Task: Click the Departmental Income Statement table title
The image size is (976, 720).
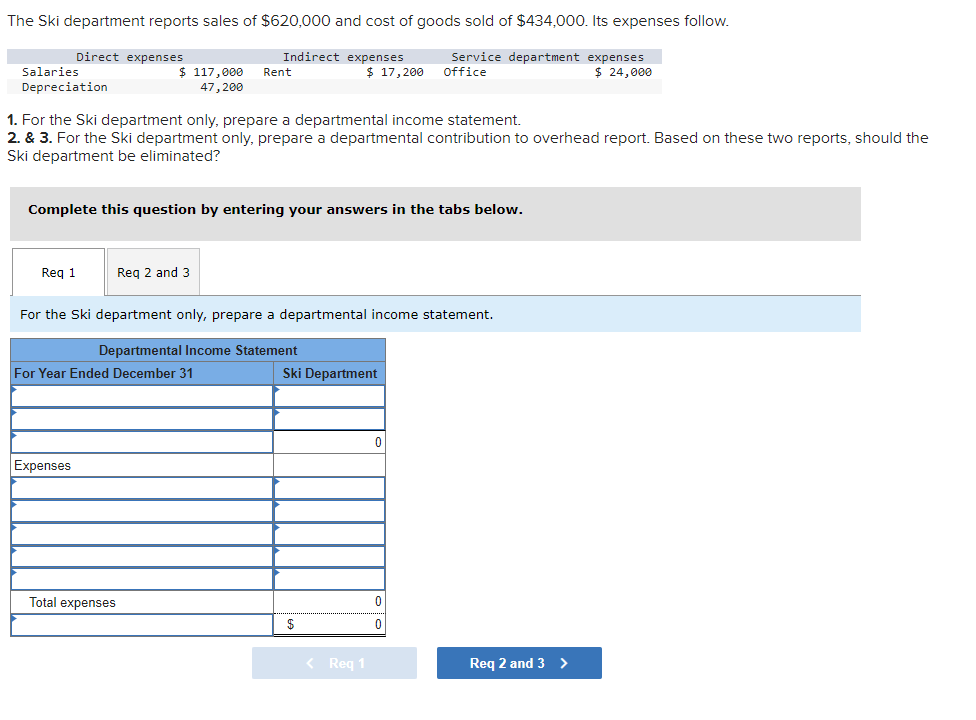Action: pyautogui.click(x=198, y=350)
